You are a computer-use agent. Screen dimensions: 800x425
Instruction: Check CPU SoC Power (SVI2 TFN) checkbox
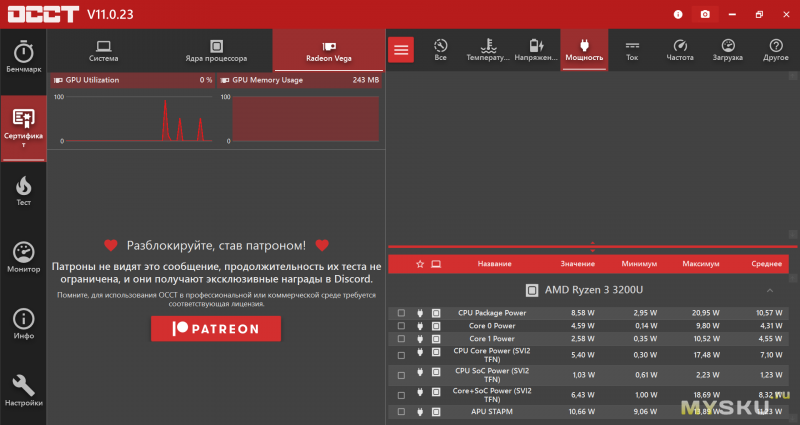click(x=402, y=375)
